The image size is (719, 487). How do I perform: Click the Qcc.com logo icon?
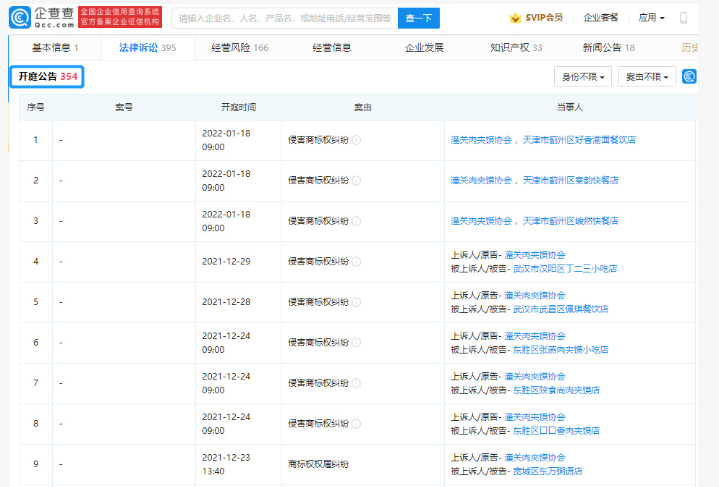[20, 17]
